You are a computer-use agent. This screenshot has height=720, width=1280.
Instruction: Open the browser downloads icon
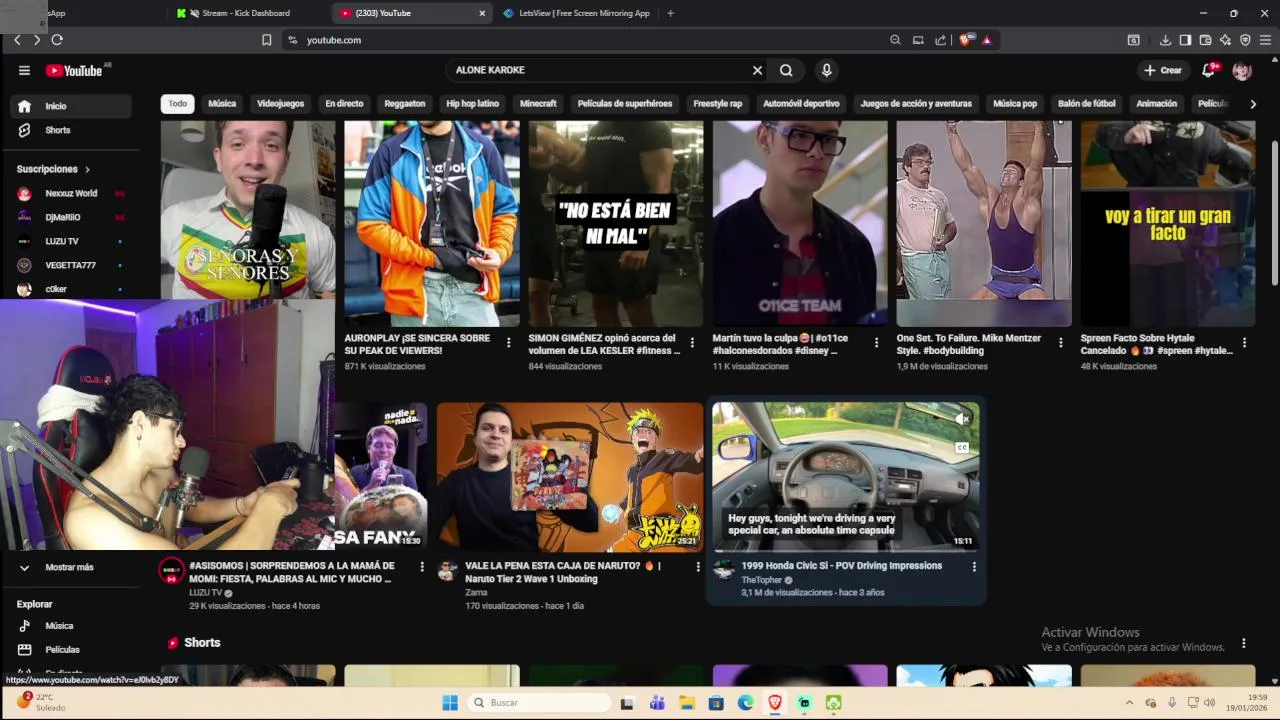tap(1165, 40)
